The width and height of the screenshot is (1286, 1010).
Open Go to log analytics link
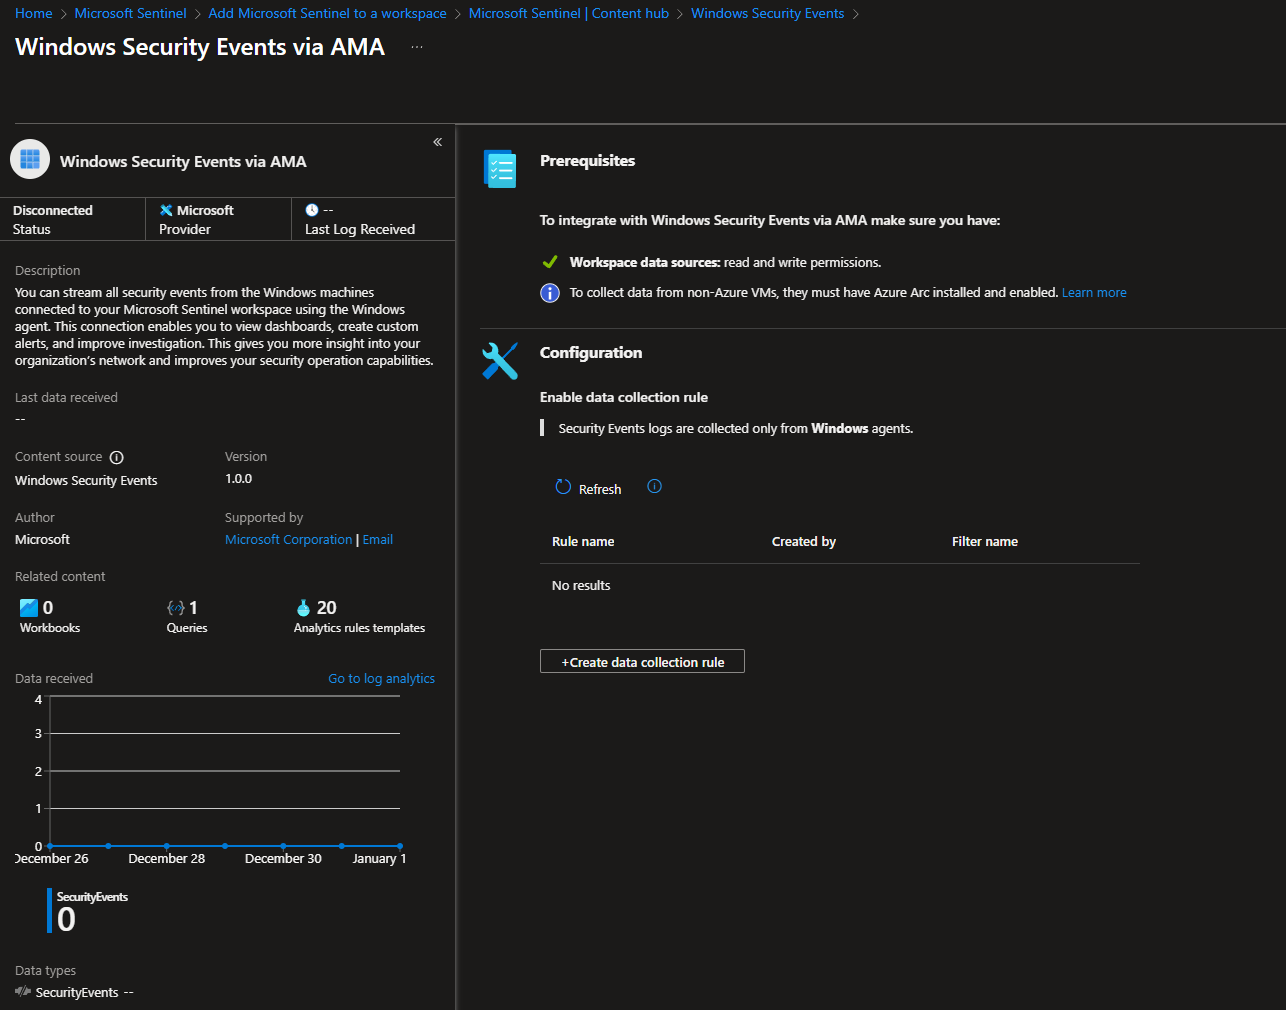[381, 678]
